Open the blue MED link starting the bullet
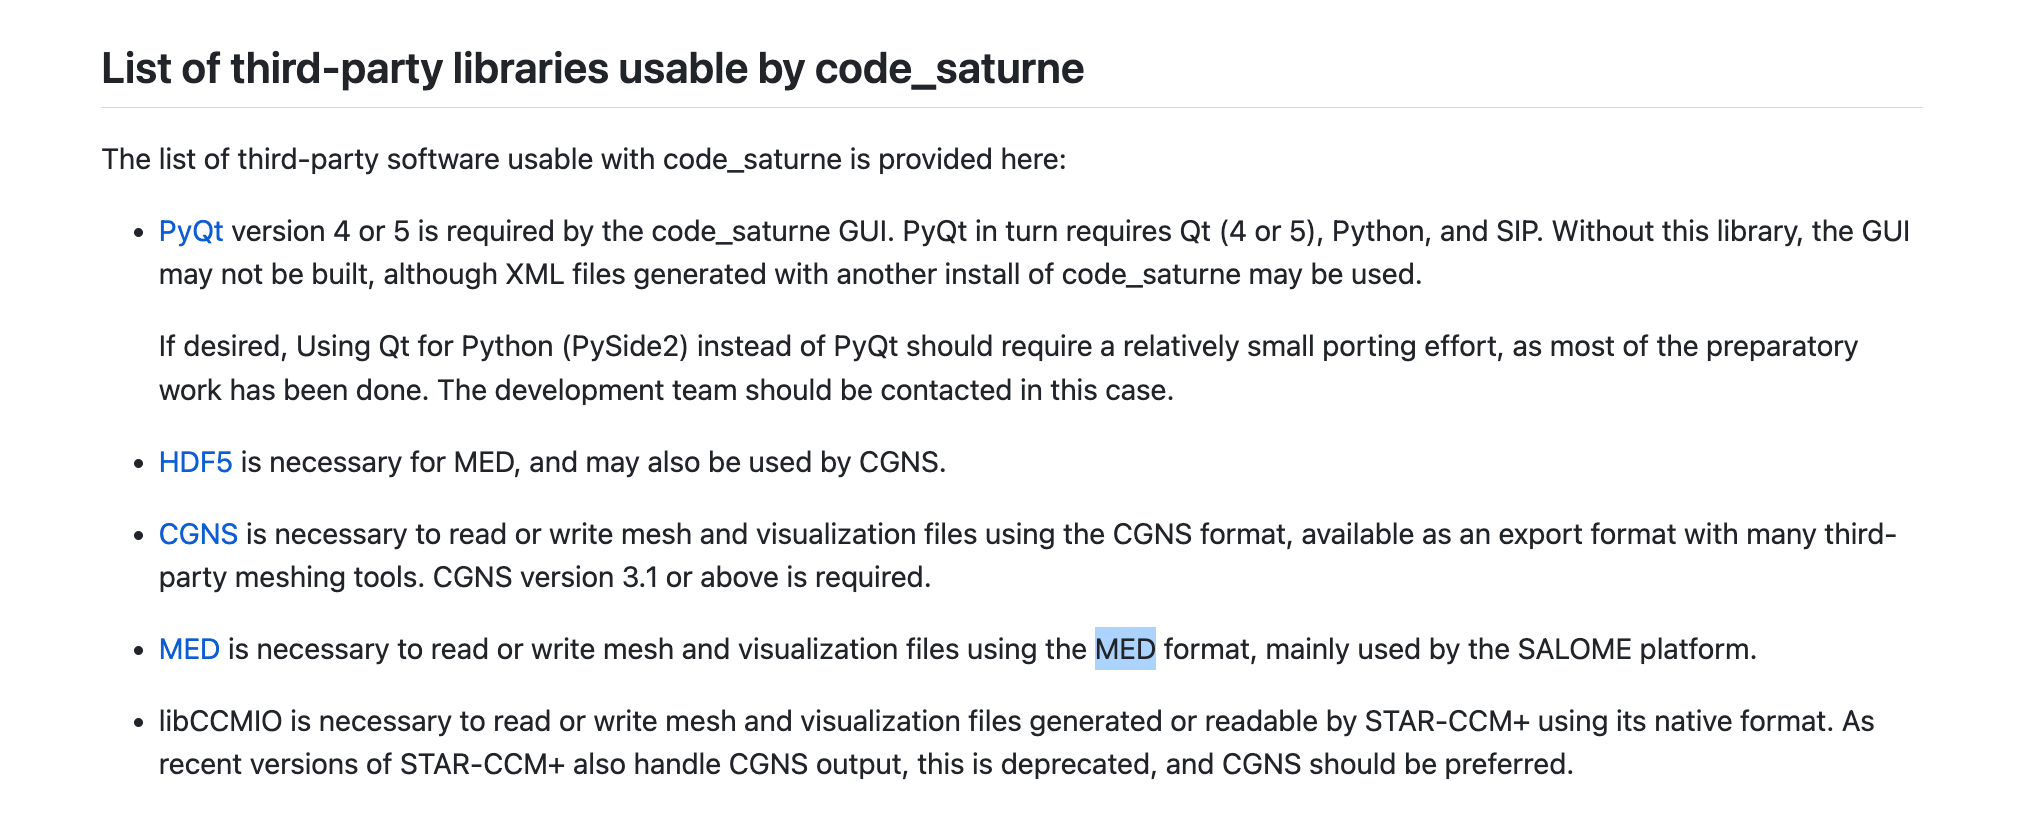The height and width of the screenshot is (814, 2036). click(x=189, y=650)
